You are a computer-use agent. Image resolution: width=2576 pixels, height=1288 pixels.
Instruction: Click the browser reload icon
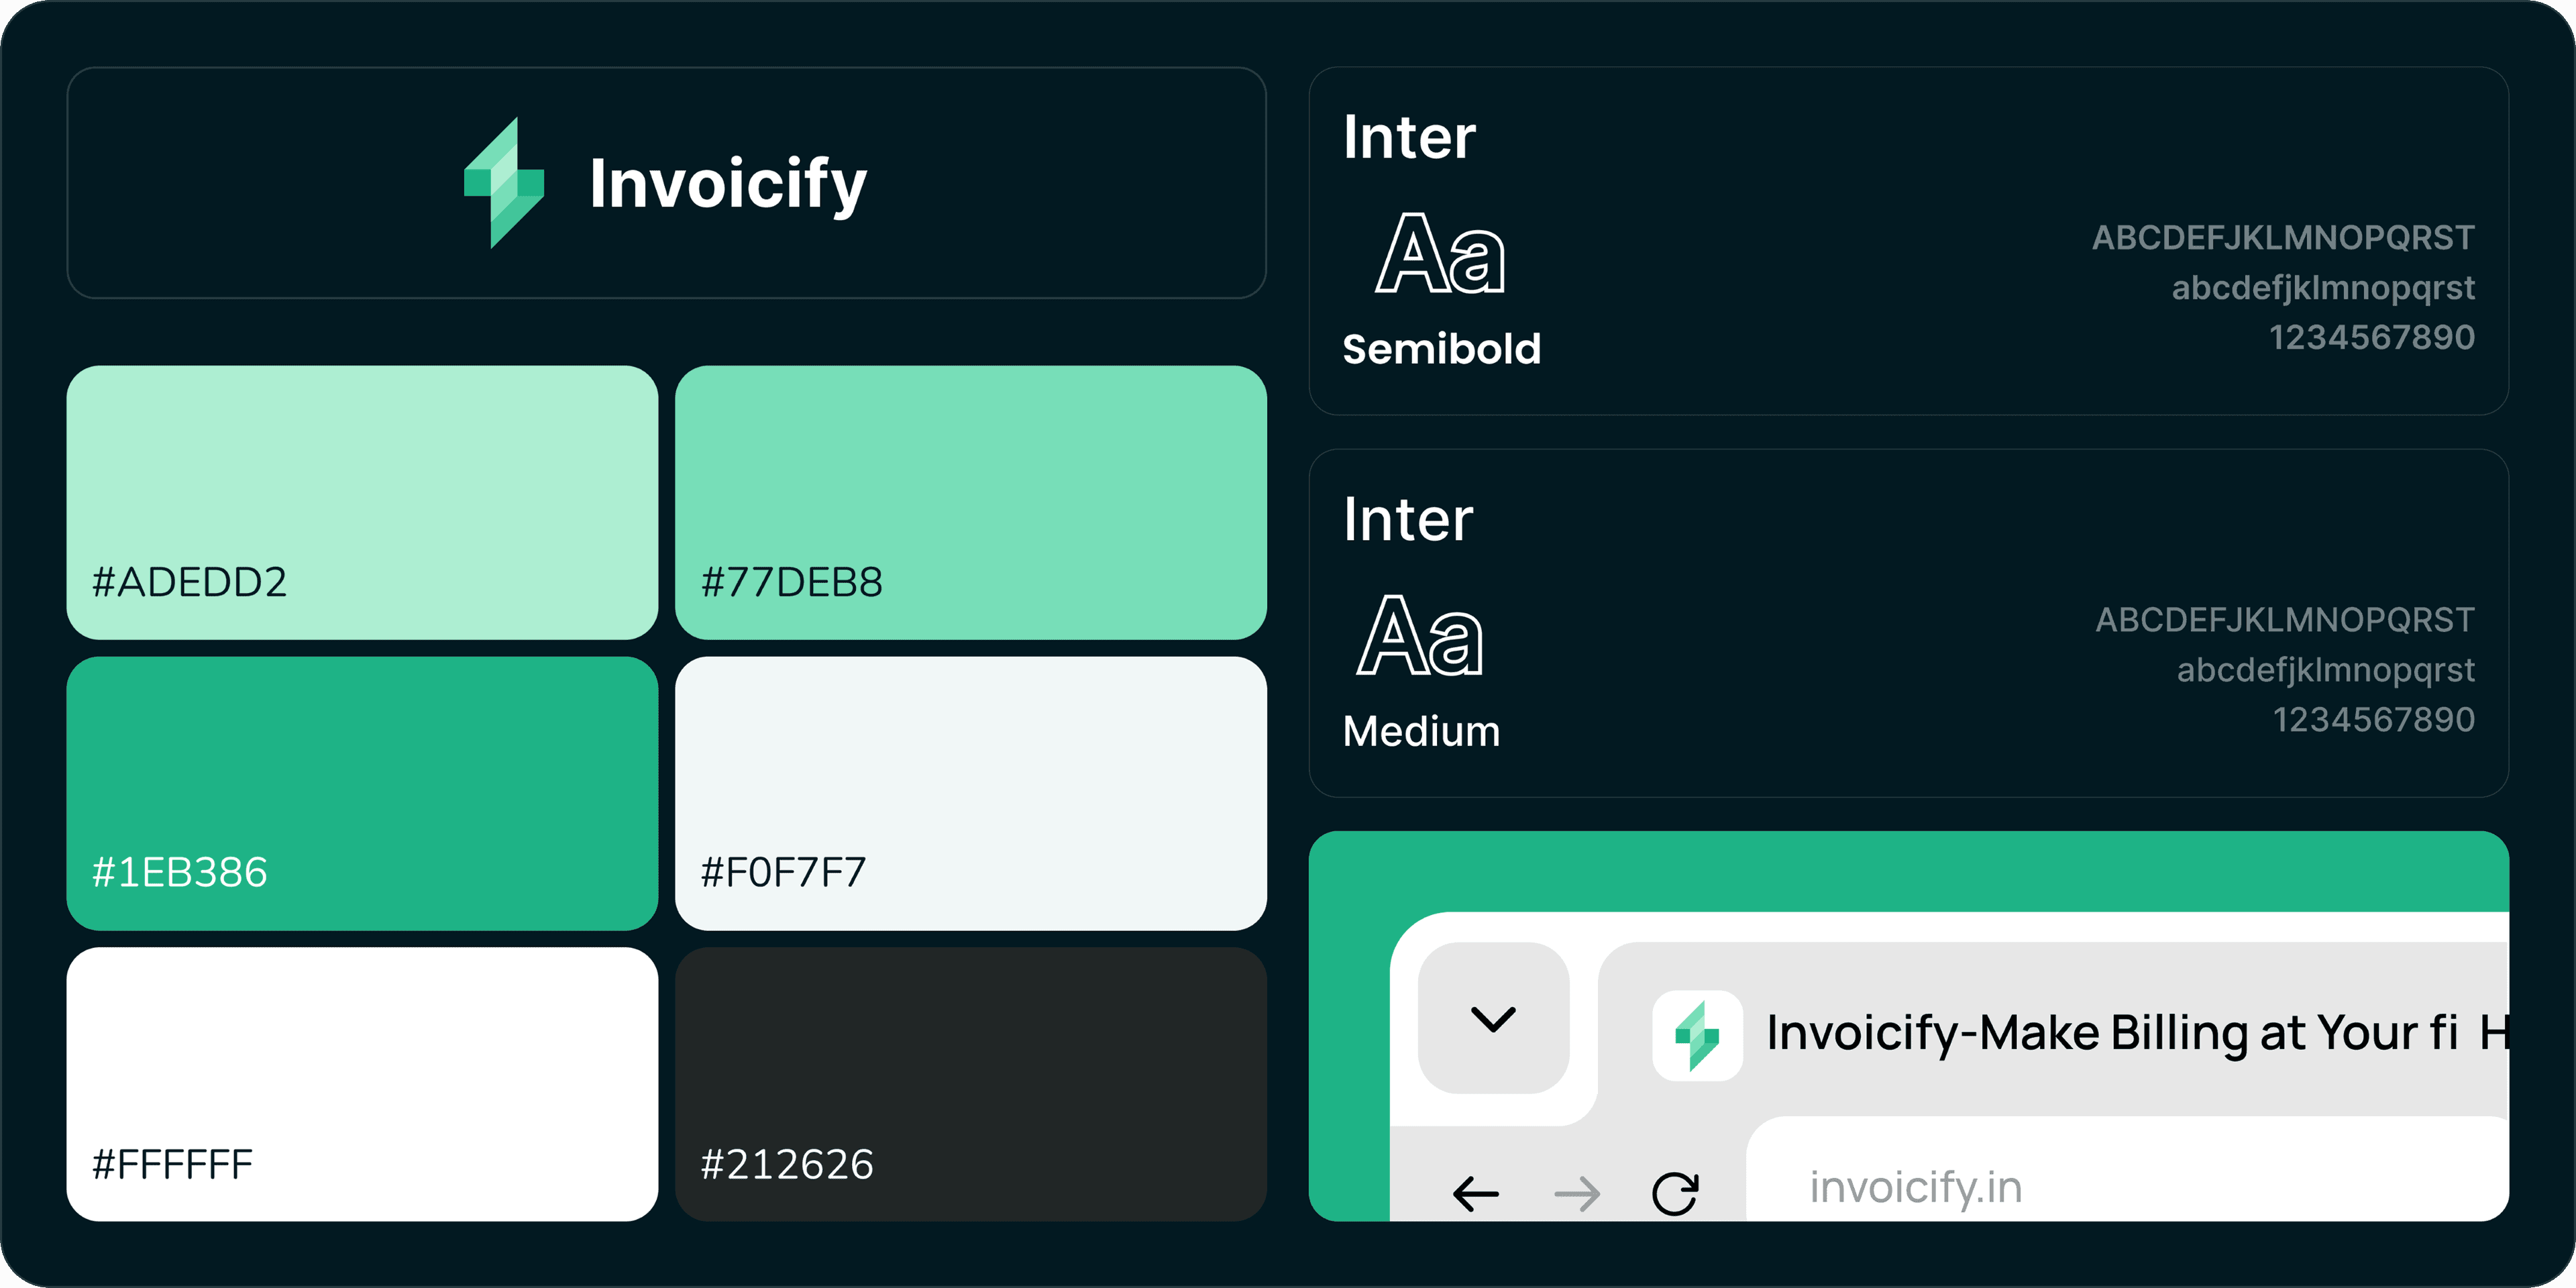(x=1675, y=1192)
